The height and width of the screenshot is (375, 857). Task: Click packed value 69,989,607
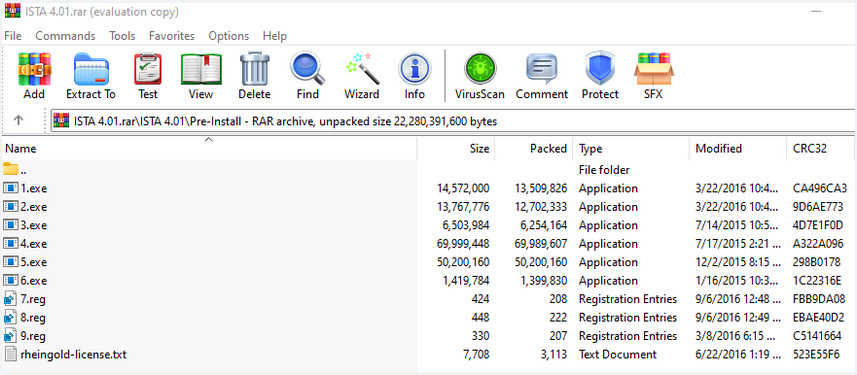coord(541,244)
